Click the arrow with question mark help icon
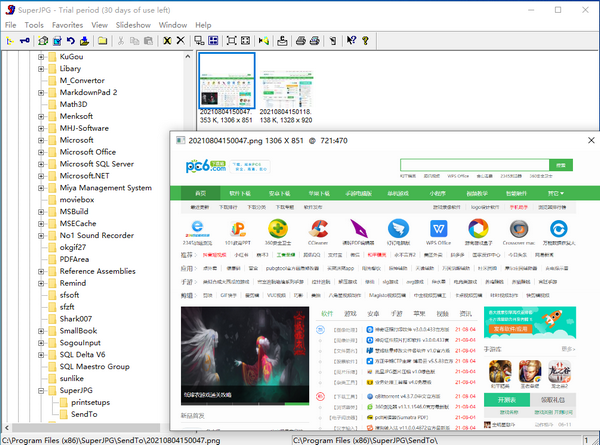The image size is (600, 445). pyautogui.click(x=351, y=41)
